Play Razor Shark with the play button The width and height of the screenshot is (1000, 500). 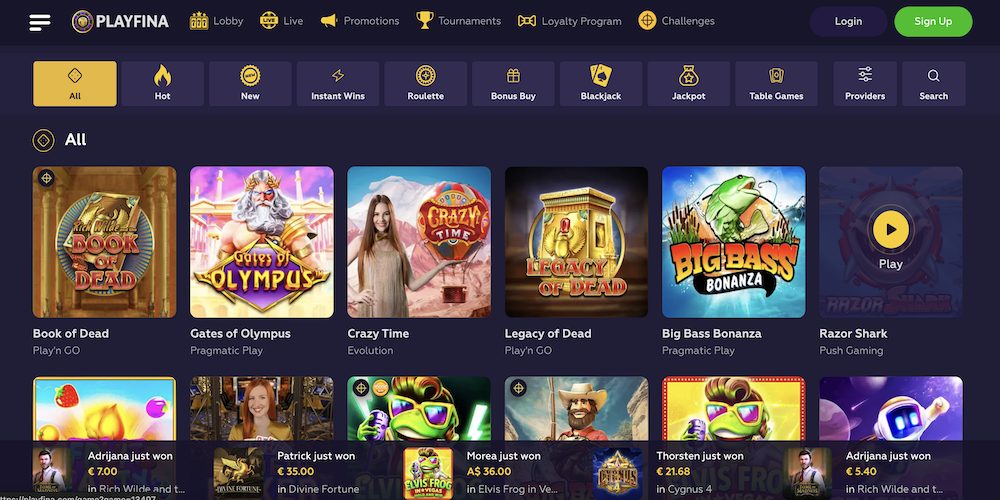point(890,230)
